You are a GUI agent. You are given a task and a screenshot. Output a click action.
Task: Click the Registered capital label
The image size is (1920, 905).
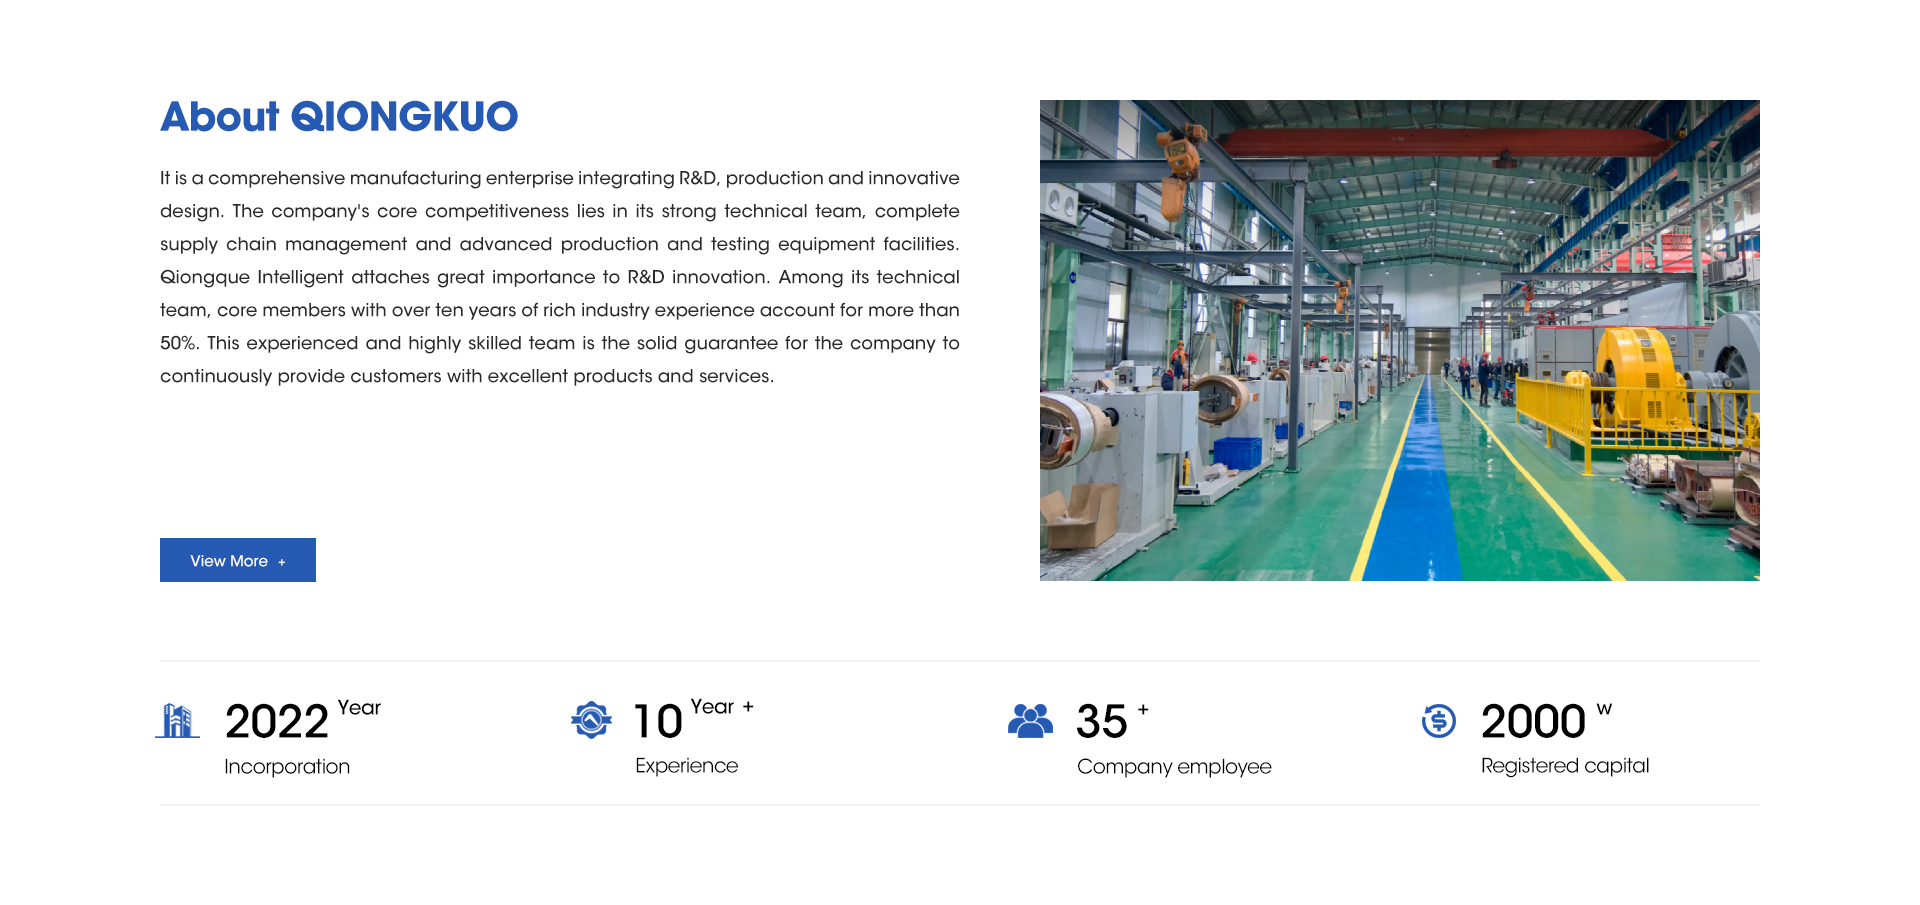click(x=1565, y=766)
